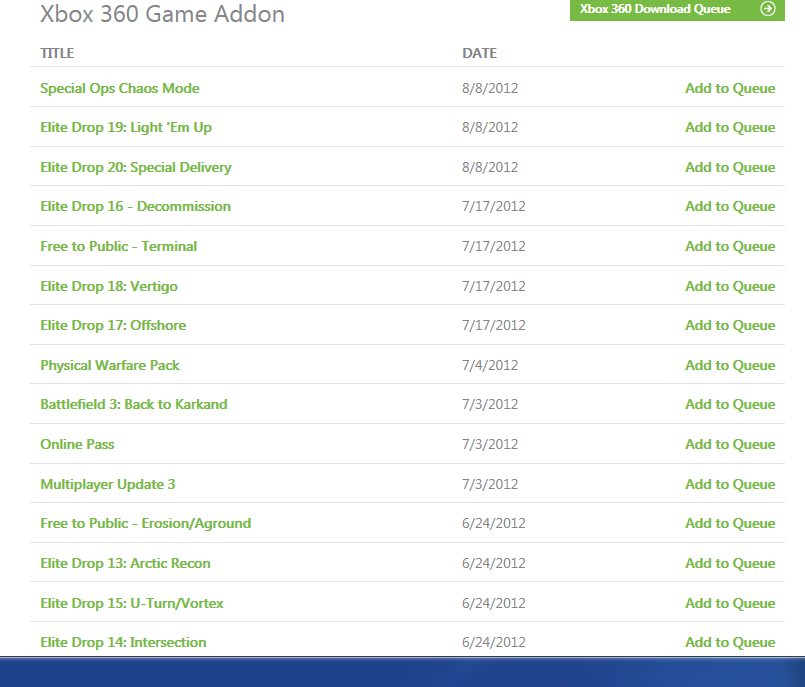
Task: Open Battlefield 3: Back to Karkand
Action: pos(133,405)
